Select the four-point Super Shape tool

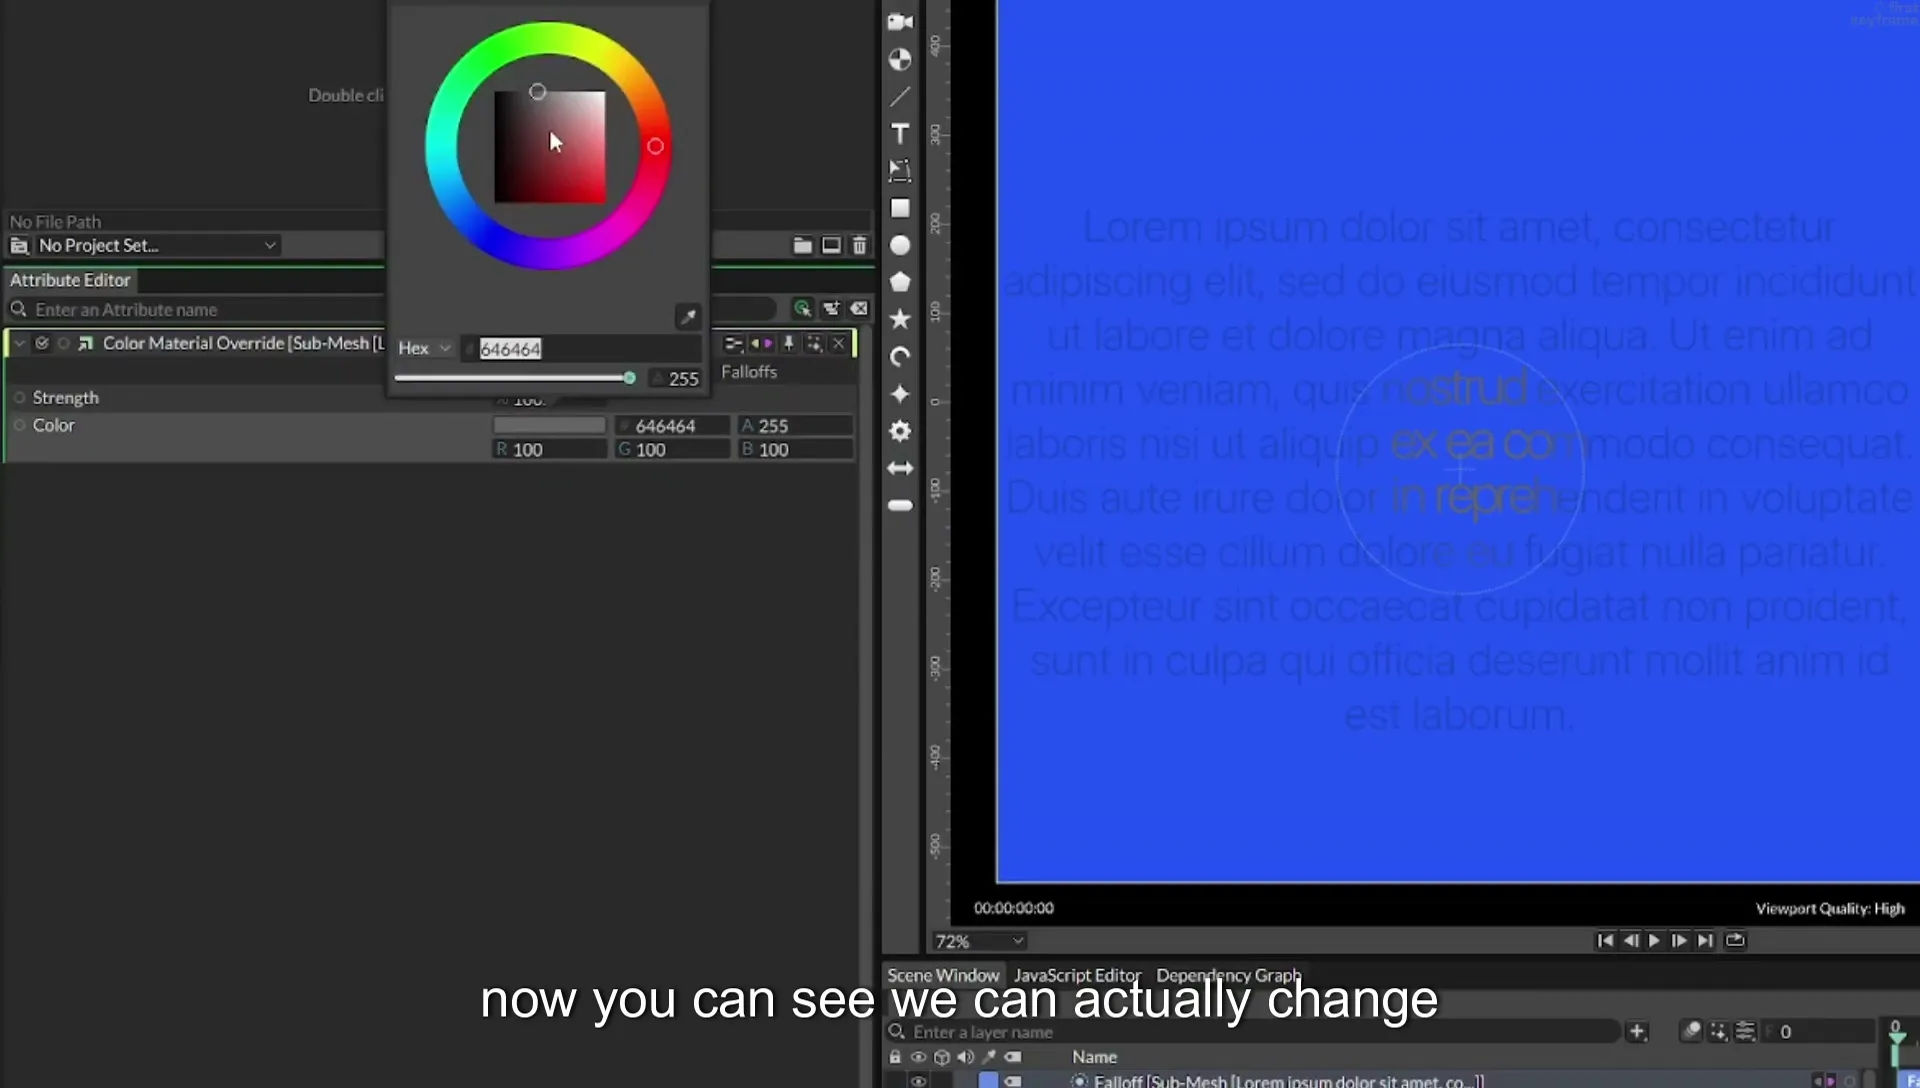900,394
